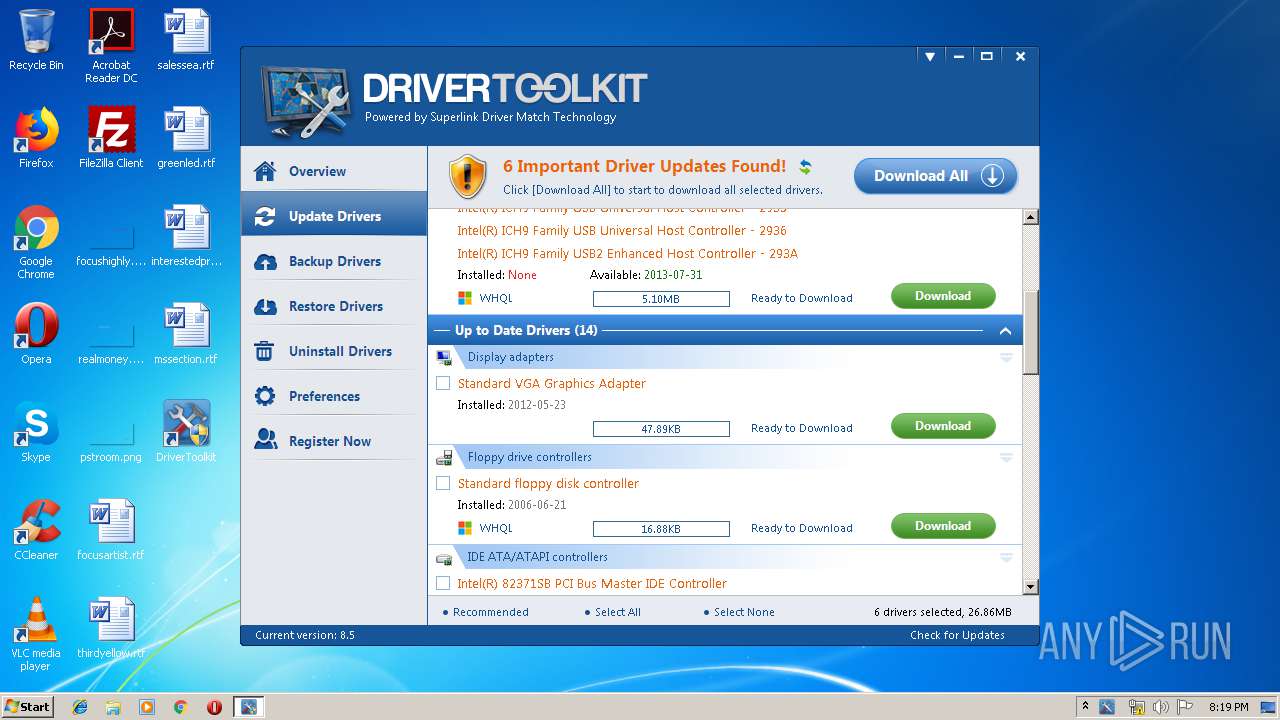Click the driver list scrollbar thumb
This screenshot has height=720, width=1280.
point(1031,332)
